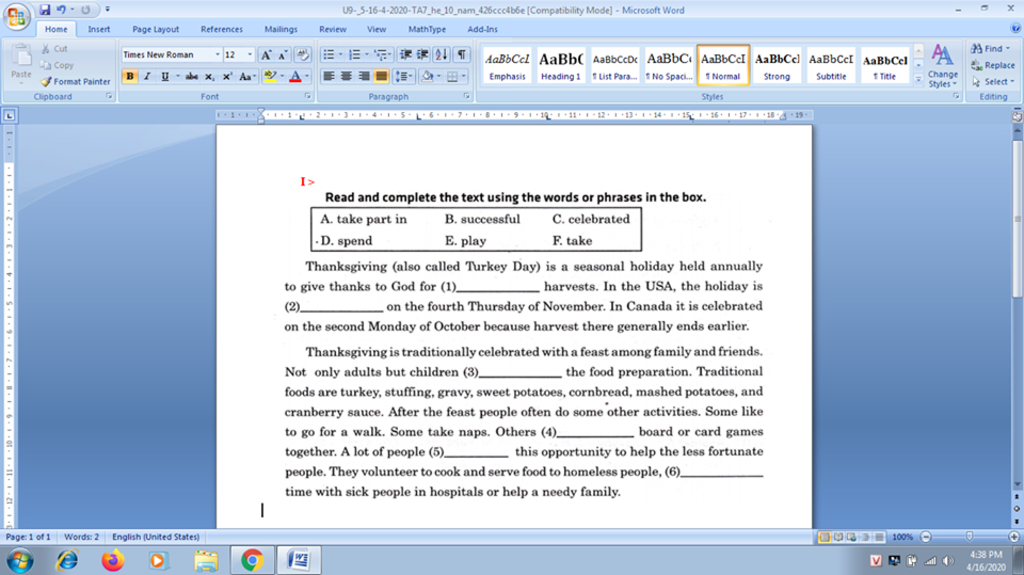Click the tab selector at ruler corner
This screenshot has height=575, width=1024.
click(9, 116)
